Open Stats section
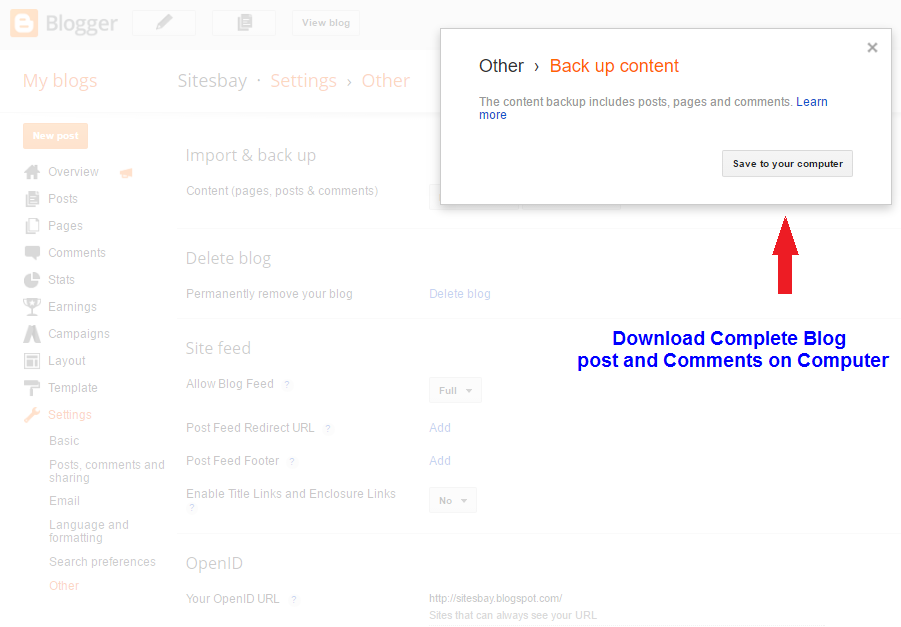 tap(61, 280)
